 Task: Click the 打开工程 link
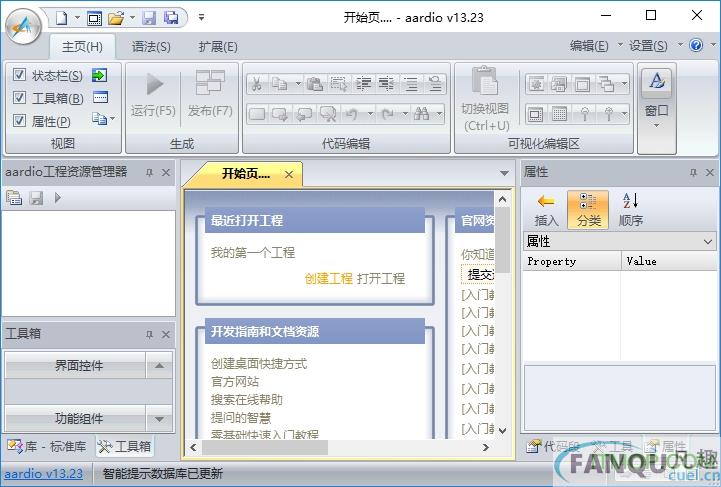point(381,278)
